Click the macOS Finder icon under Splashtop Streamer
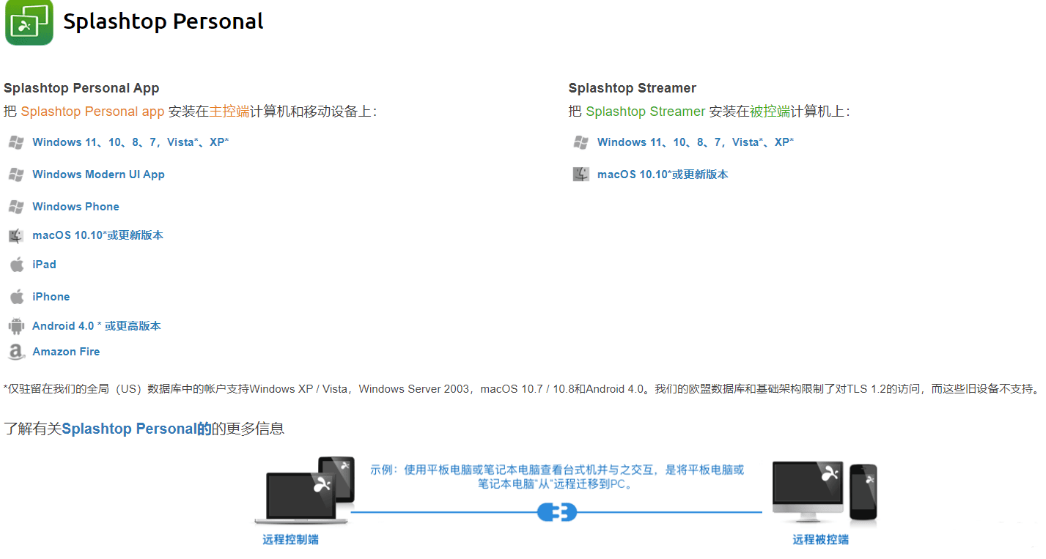This screenshot has width=1046, height=559. tap(581, 174)
